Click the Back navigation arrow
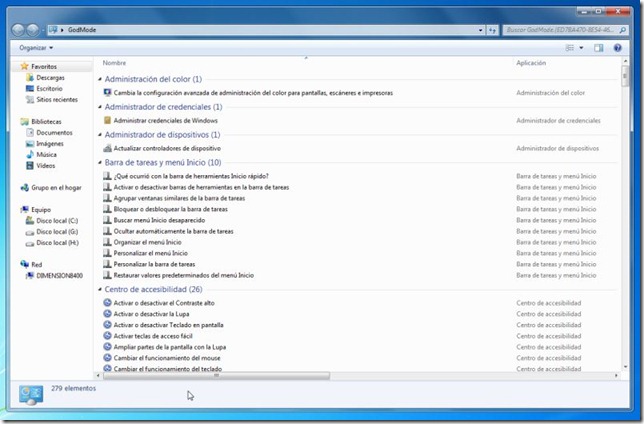This screenshot has height=424, width=644. 18,30
